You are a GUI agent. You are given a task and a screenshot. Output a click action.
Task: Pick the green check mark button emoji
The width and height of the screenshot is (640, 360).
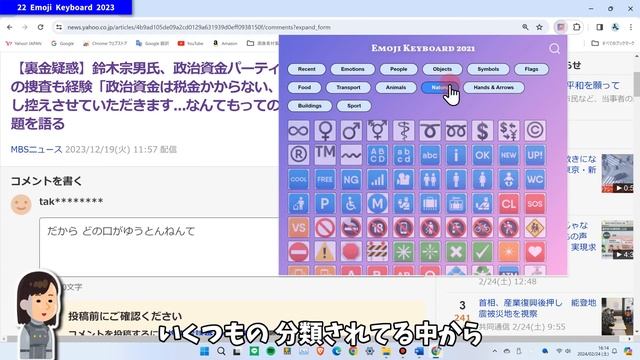[482, 251]
